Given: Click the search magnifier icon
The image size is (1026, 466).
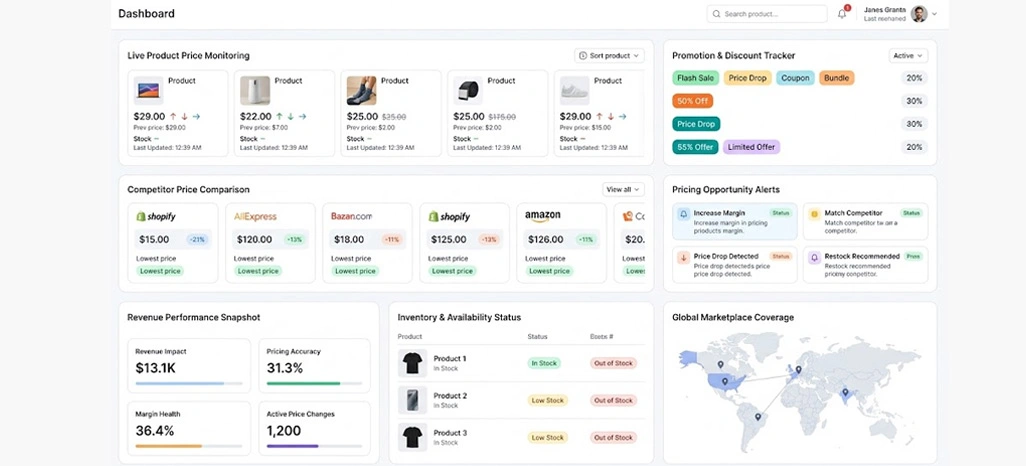Looking at the screenshot, I should 716,14.
